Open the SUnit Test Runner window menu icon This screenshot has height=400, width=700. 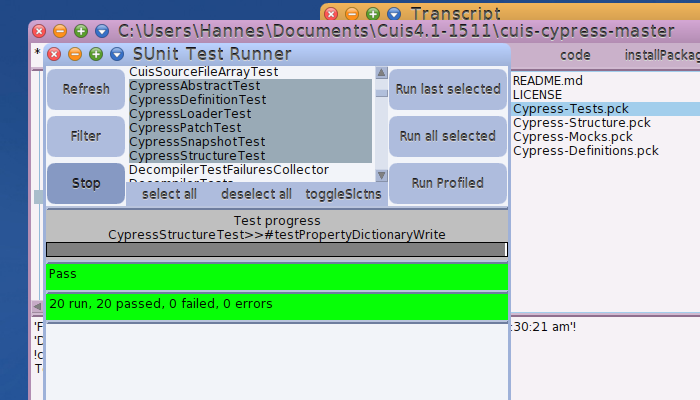[x=117, y=54]
